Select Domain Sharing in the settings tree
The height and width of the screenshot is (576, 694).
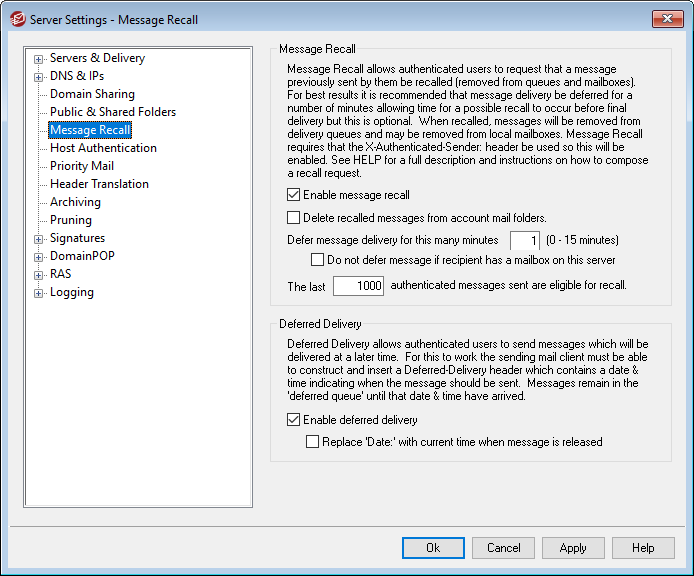92,94
